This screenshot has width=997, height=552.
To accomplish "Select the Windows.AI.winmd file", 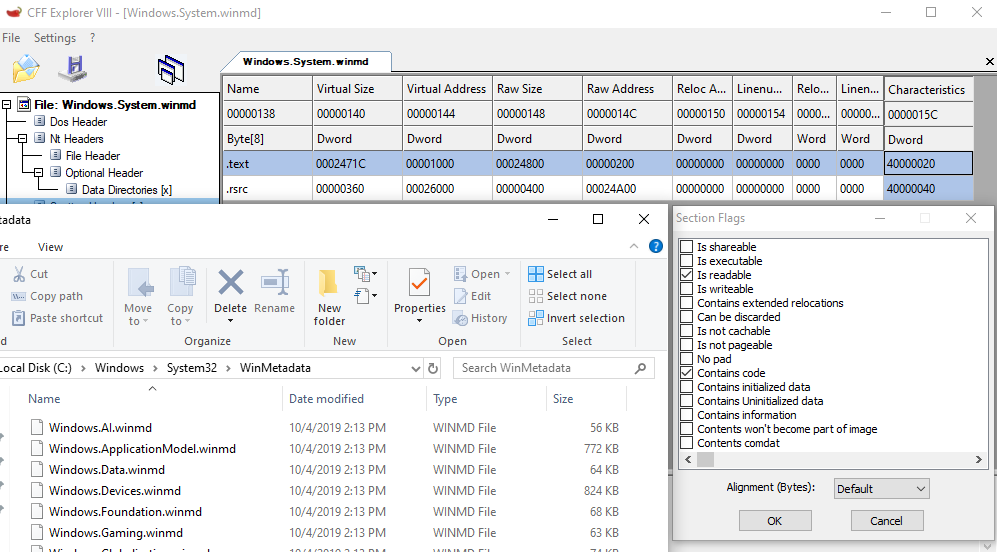I will click(x=100, y=427).
